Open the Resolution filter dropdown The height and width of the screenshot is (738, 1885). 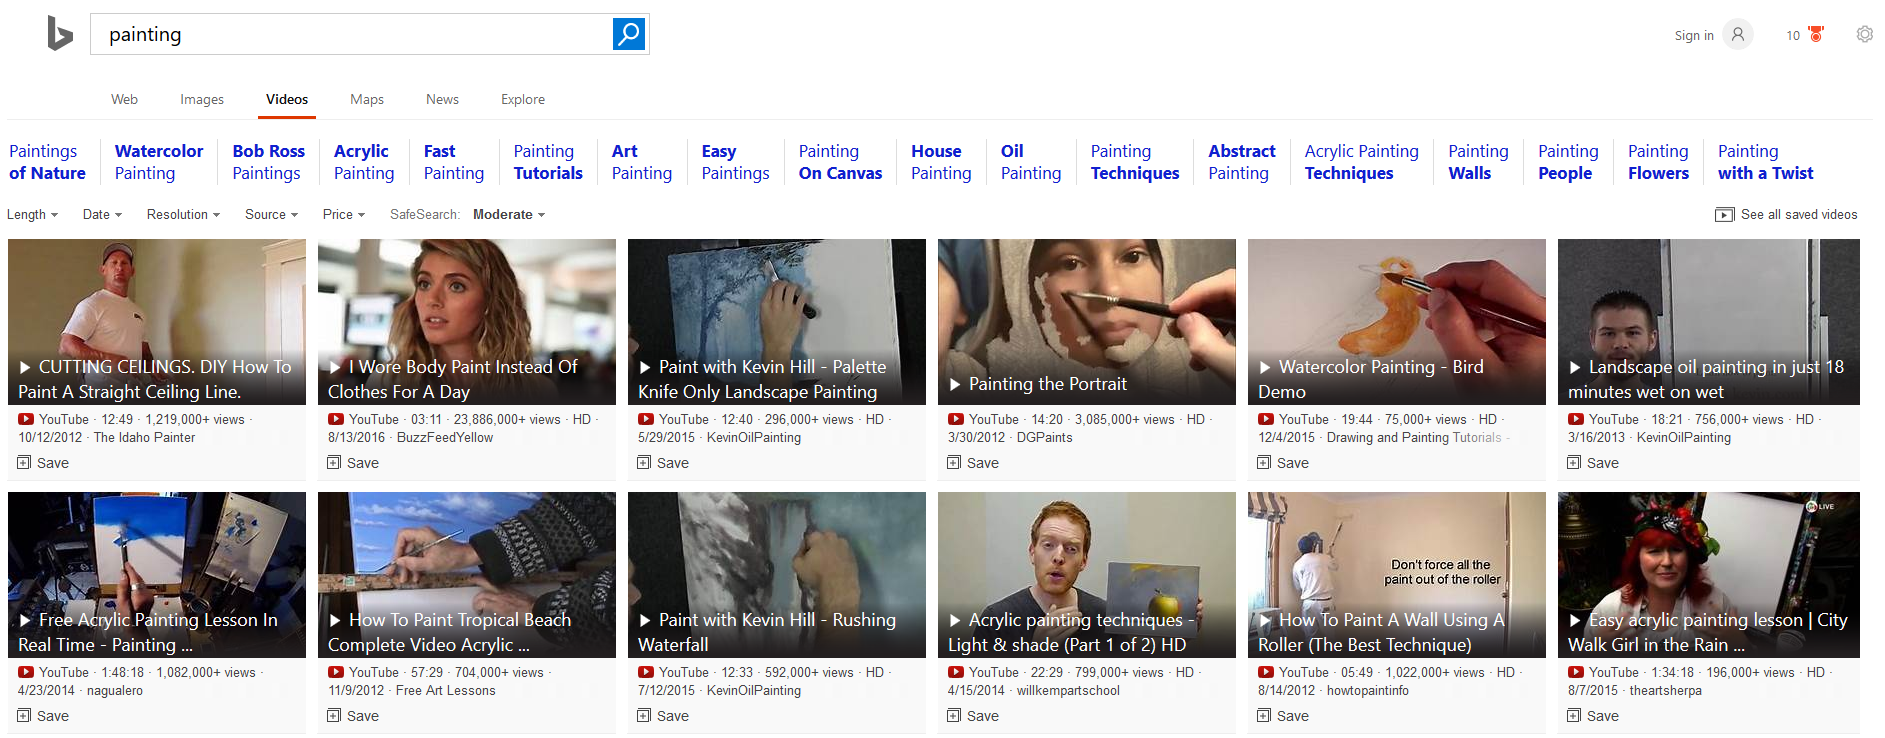pos(183,215)
